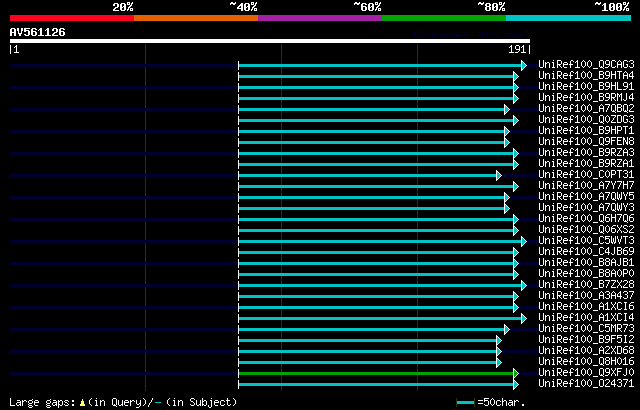Screen dimensions: 640x410
Task: Select the UniRef100_A1XCI6 label
Action: pyautogui.click(x=586, y=307)
